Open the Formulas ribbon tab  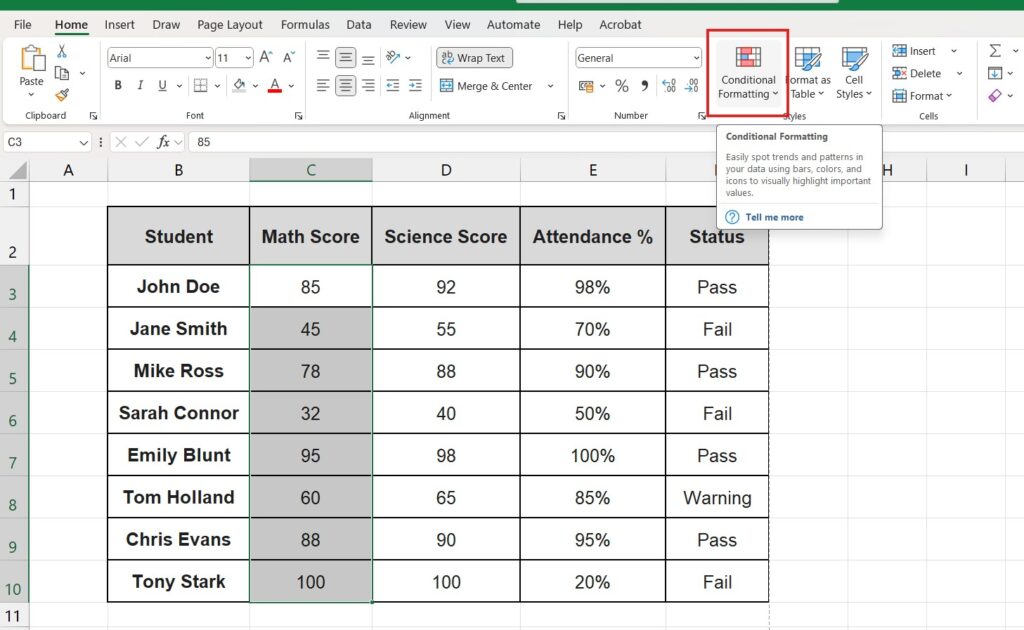coord(305,24)
